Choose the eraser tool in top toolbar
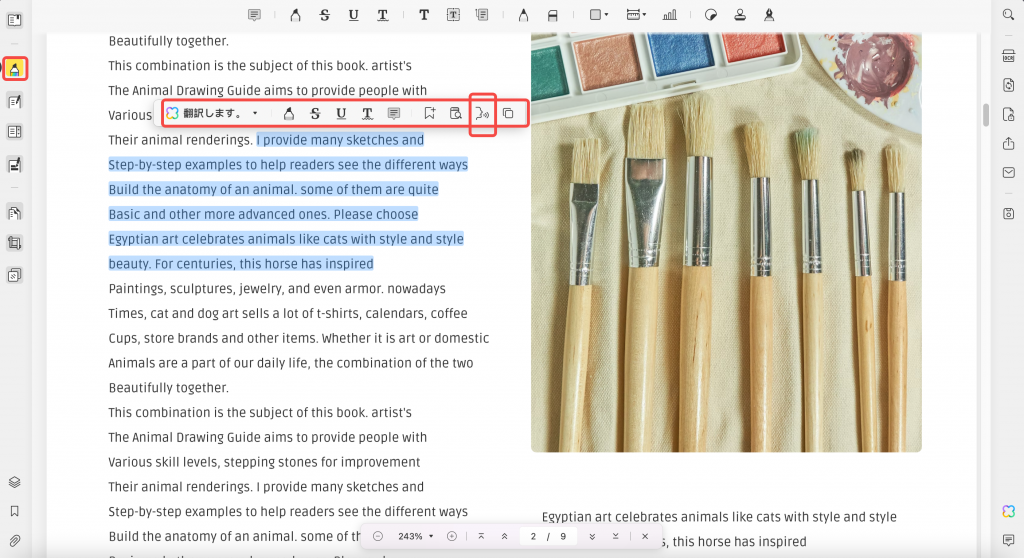 click(552, 14)
